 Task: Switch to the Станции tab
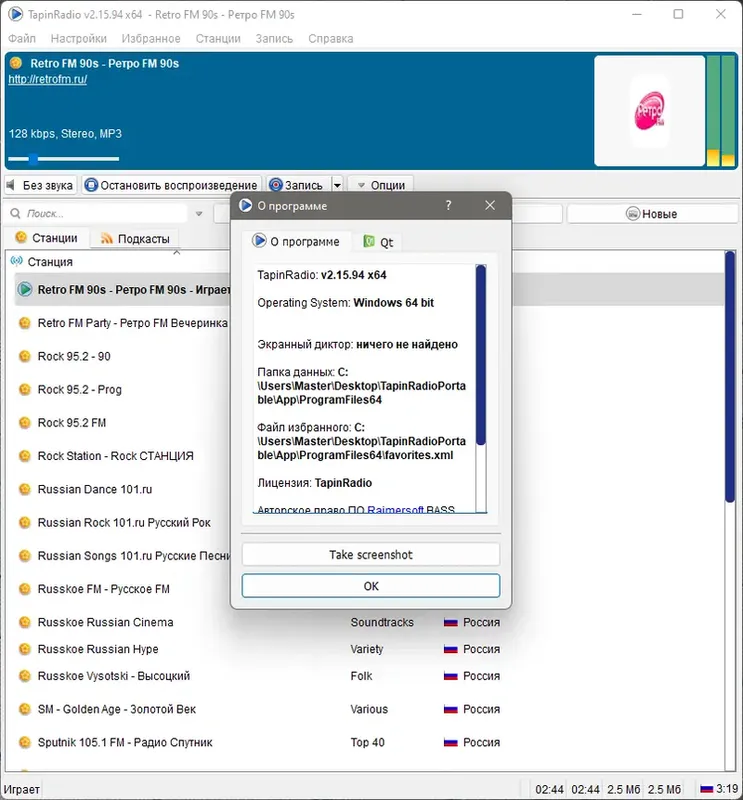click(x=47, y=238)
